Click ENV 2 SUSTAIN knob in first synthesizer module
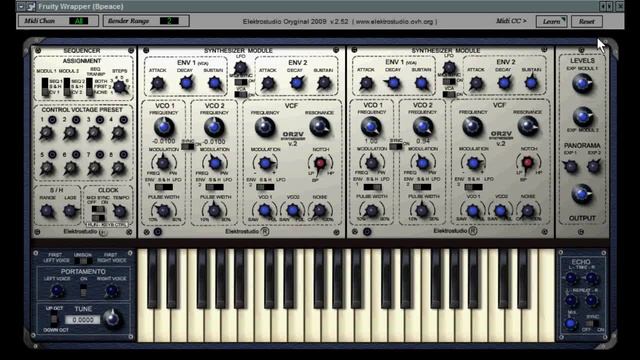 click(324, 83)
